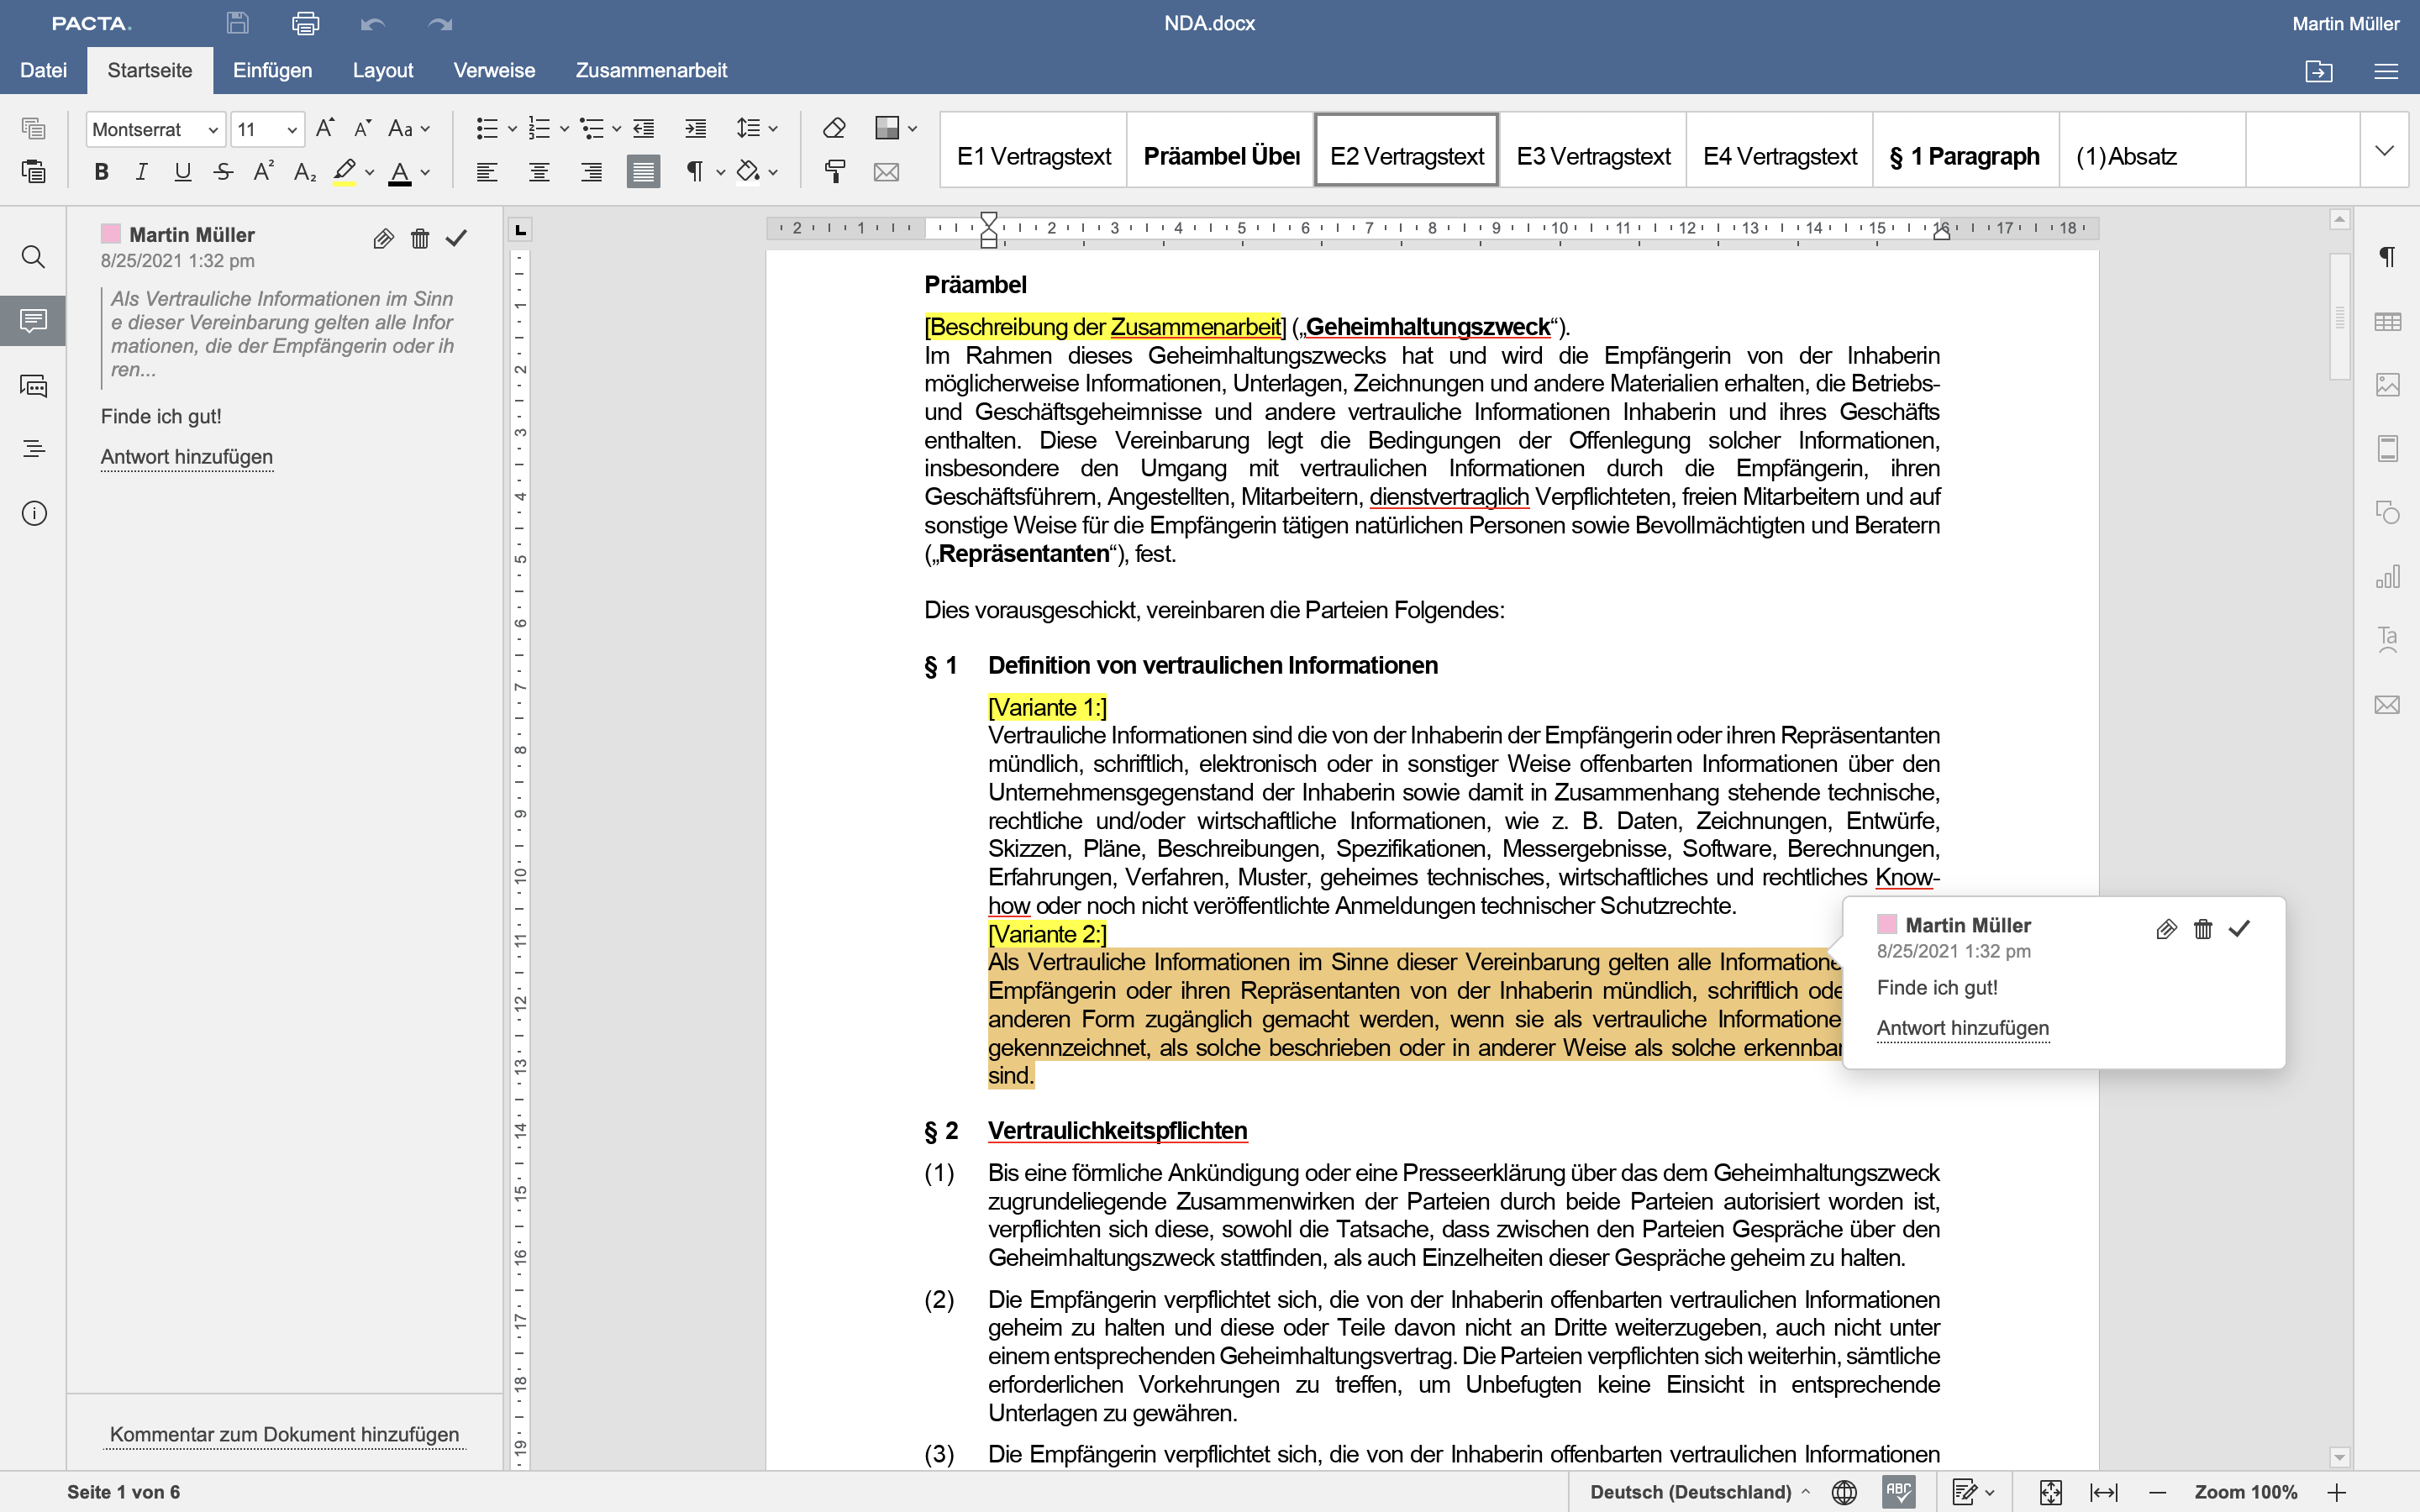Open text art settings in right sidebar
The image size is (2420, 1512).
pos(2387,640)
